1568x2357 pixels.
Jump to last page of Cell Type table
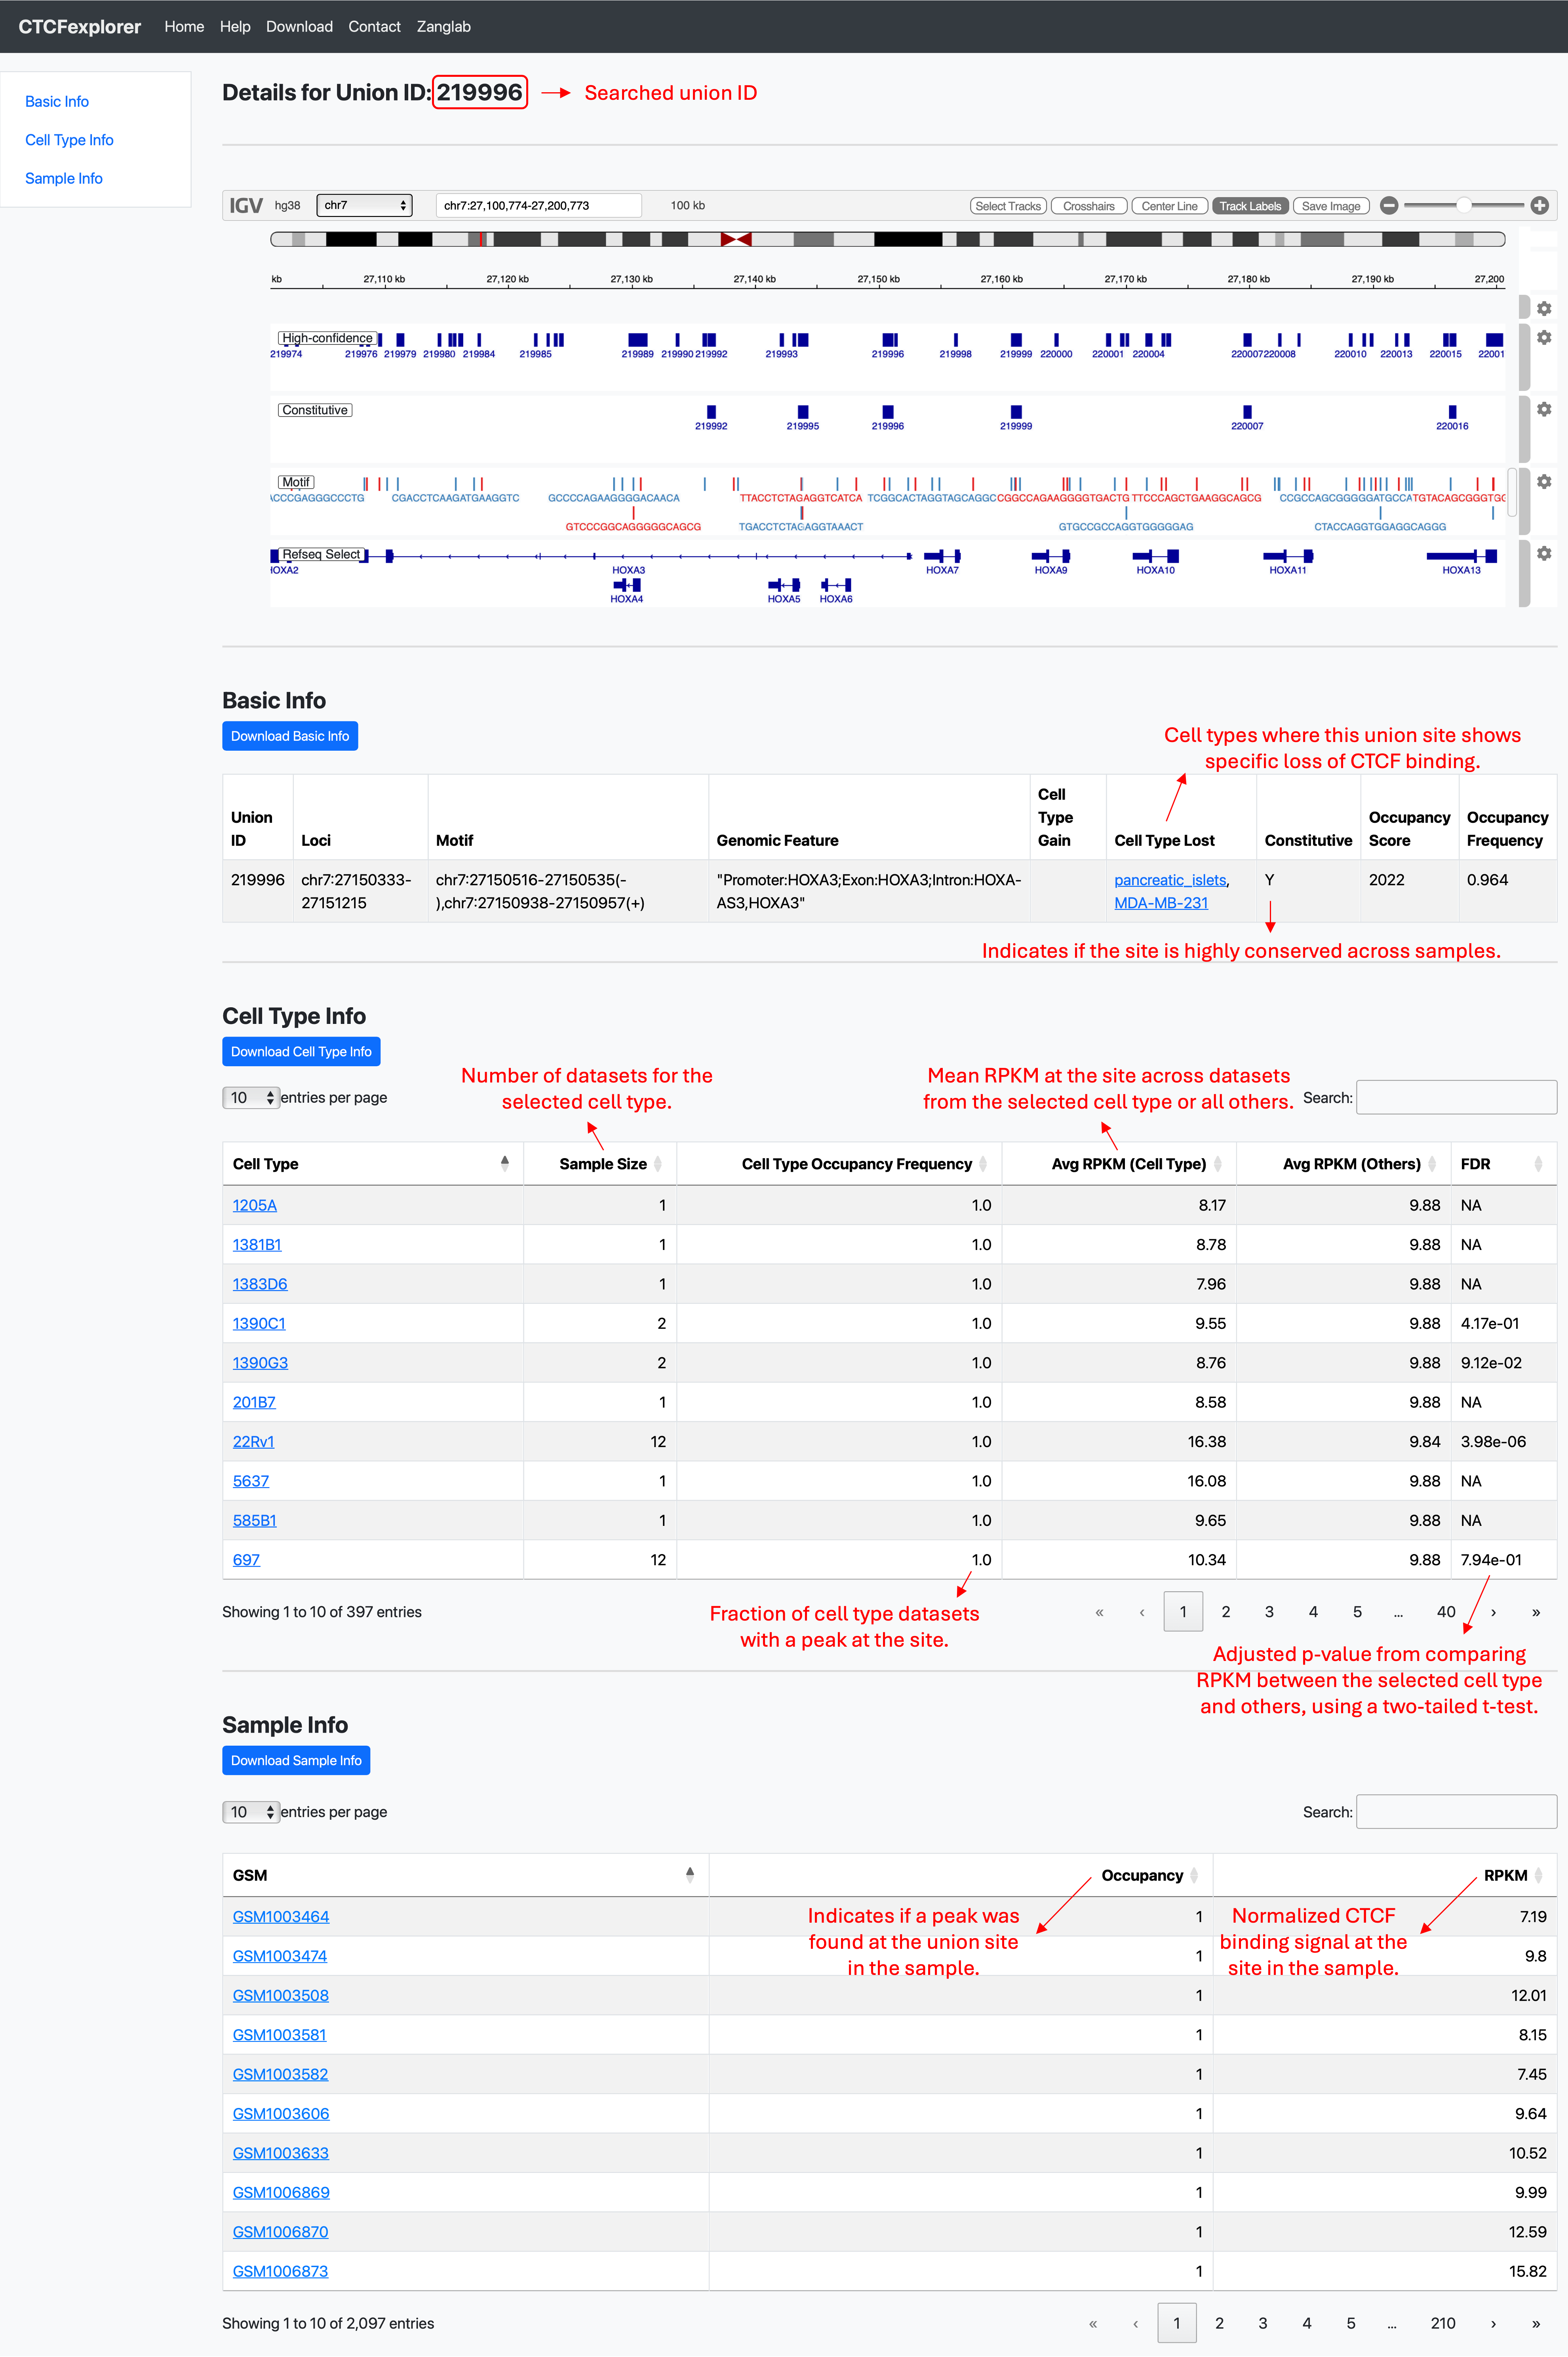coord(1536,1612)
